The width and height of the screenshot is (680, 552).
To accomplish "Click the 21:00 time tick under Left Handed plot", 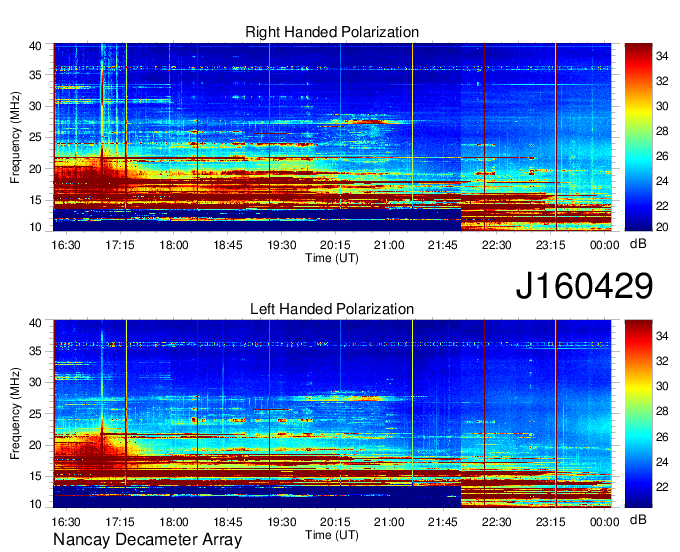I will [x=389, y=522].
